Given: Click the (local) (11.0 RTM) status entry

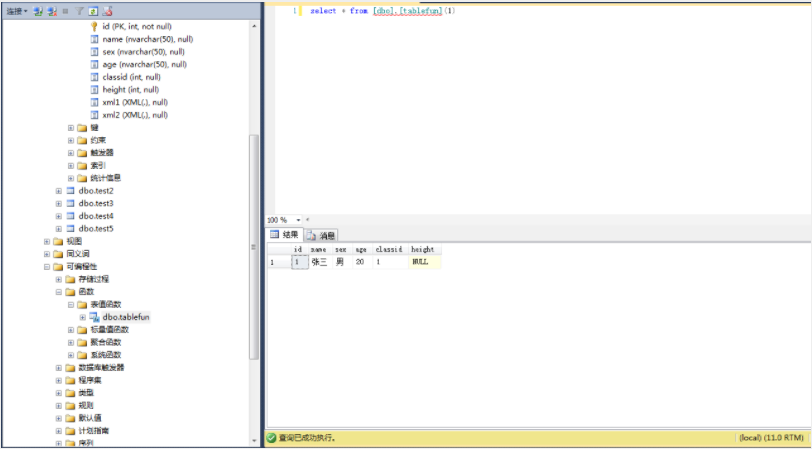Looking at the screenshot, I should pos(772,438).
